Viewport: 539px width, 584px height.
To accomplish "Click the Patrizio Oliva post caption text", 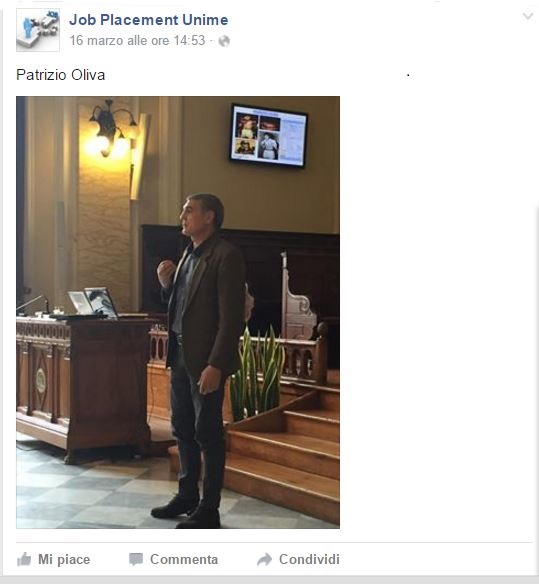I will [61, 75].
